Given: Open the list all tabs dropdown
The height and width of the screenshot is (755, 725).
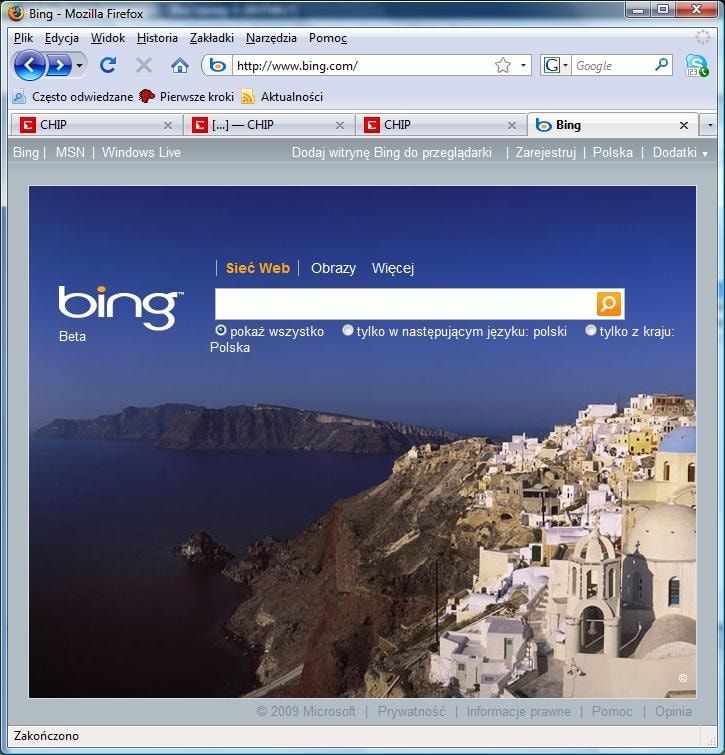Looking at the screenshot, I should 709,125.
